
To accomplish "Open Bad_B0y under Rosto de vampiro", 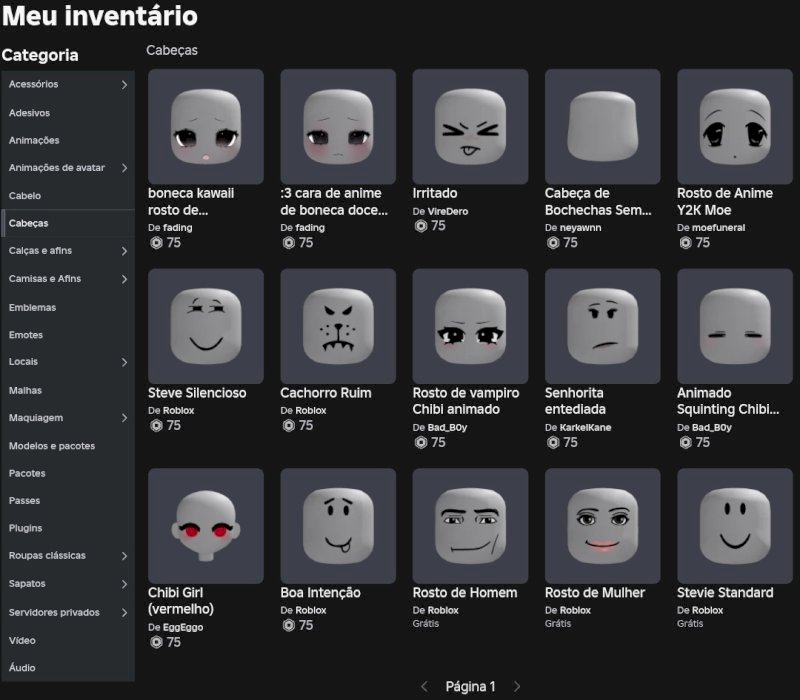I will click(x=447, y=428).
